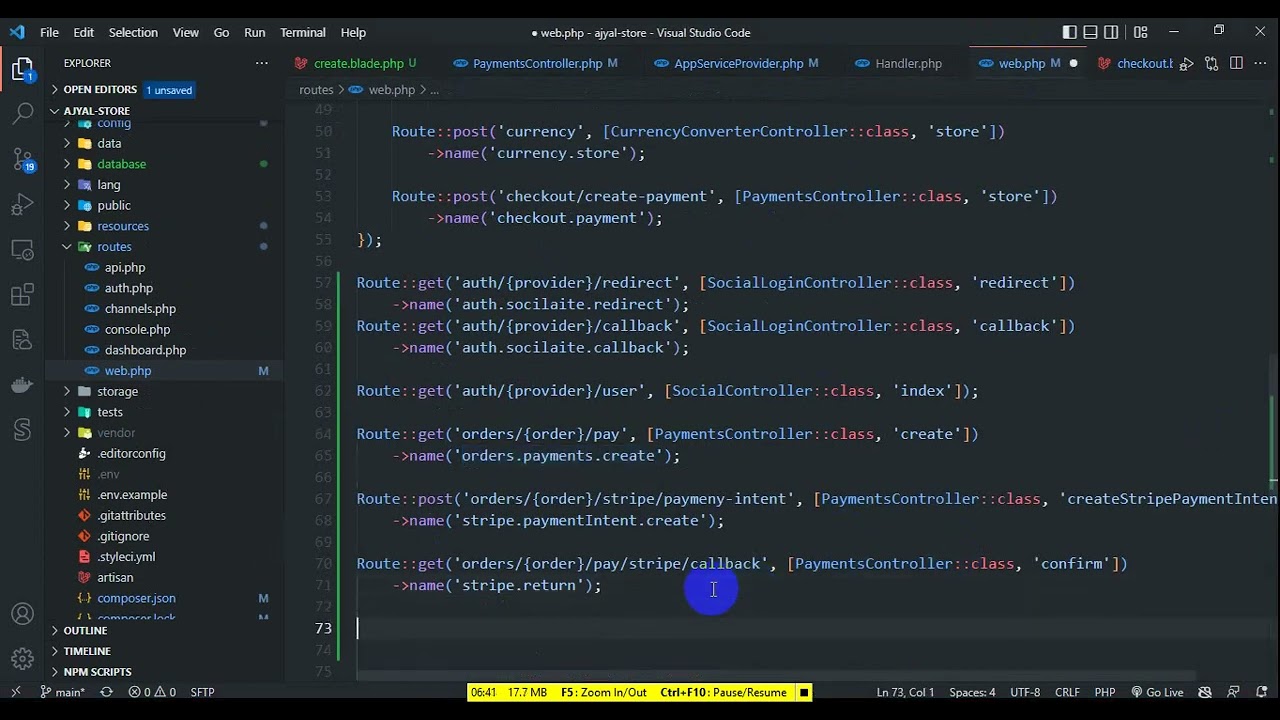Switch to Handler.php tab
Viewport: 1280px width, 720px height.
(908, 63)
